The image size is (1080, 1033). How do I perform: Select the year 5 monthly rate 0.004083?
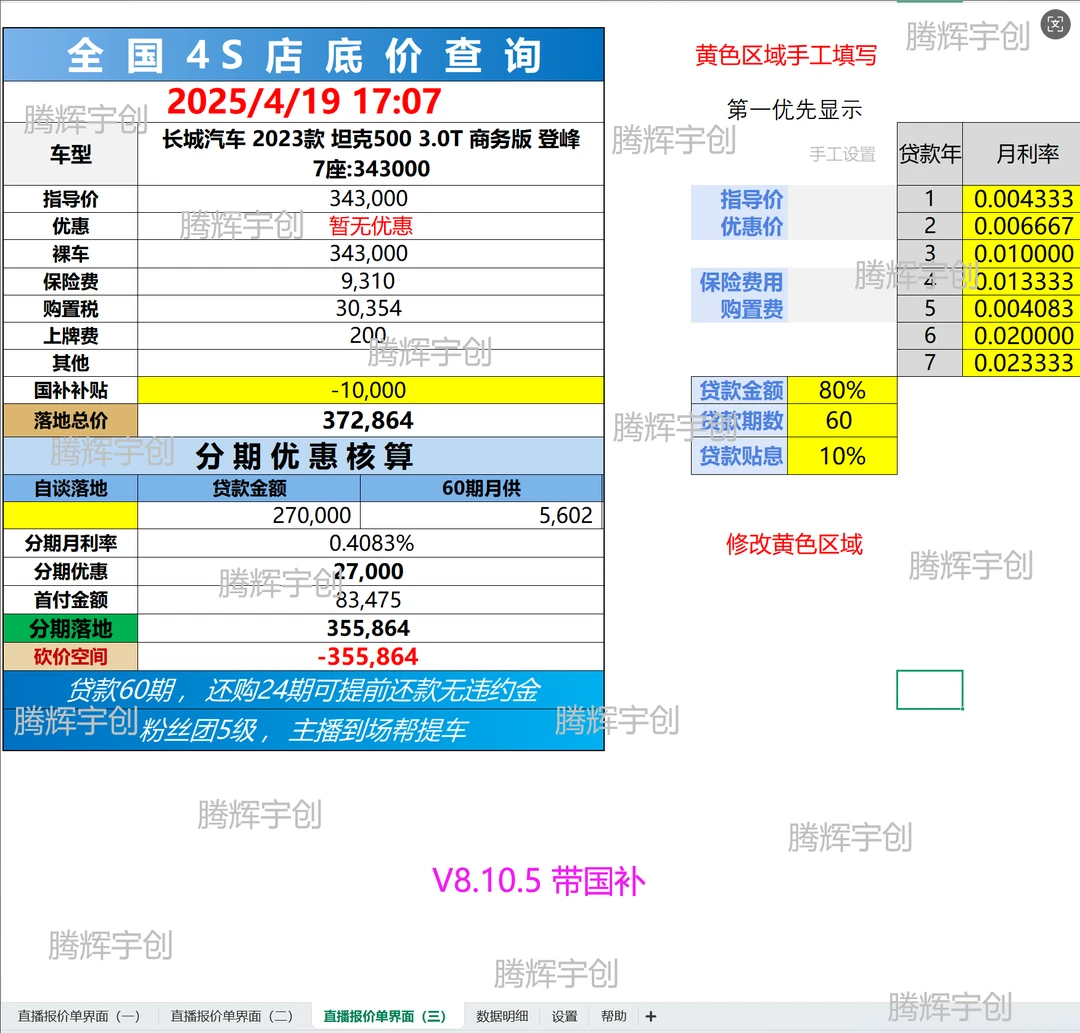(x=1023, y=308)
